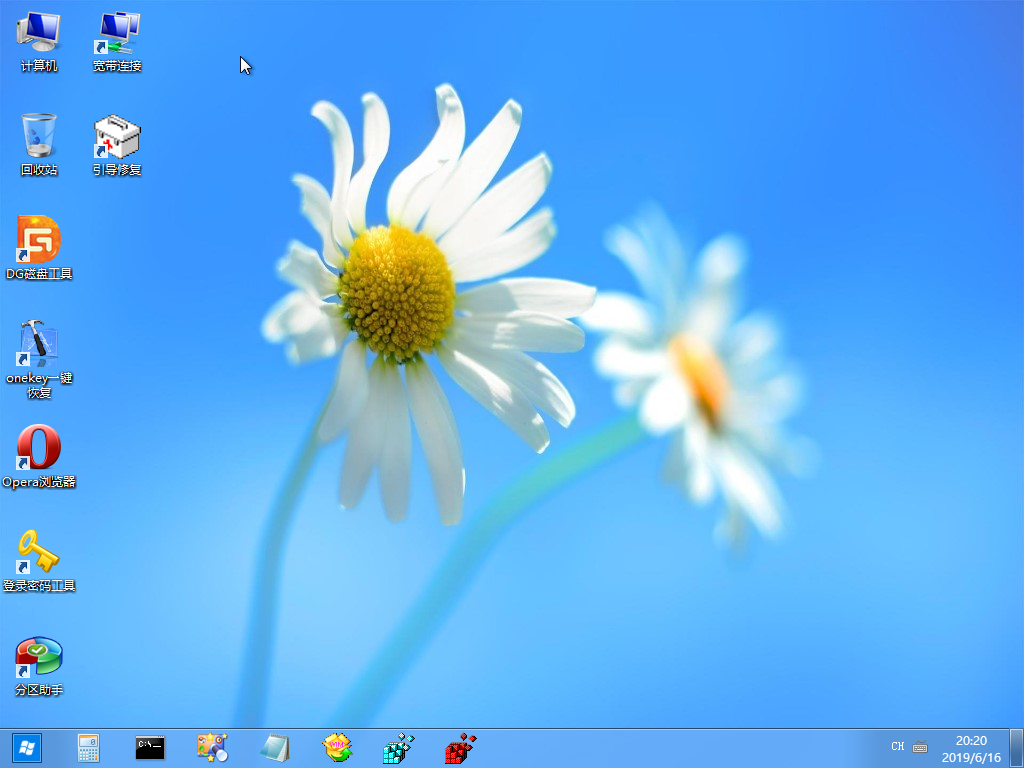Viewport: 1024px width, 768px height.
Task: Click the keyboard icon in system tray
Action: 920,746
